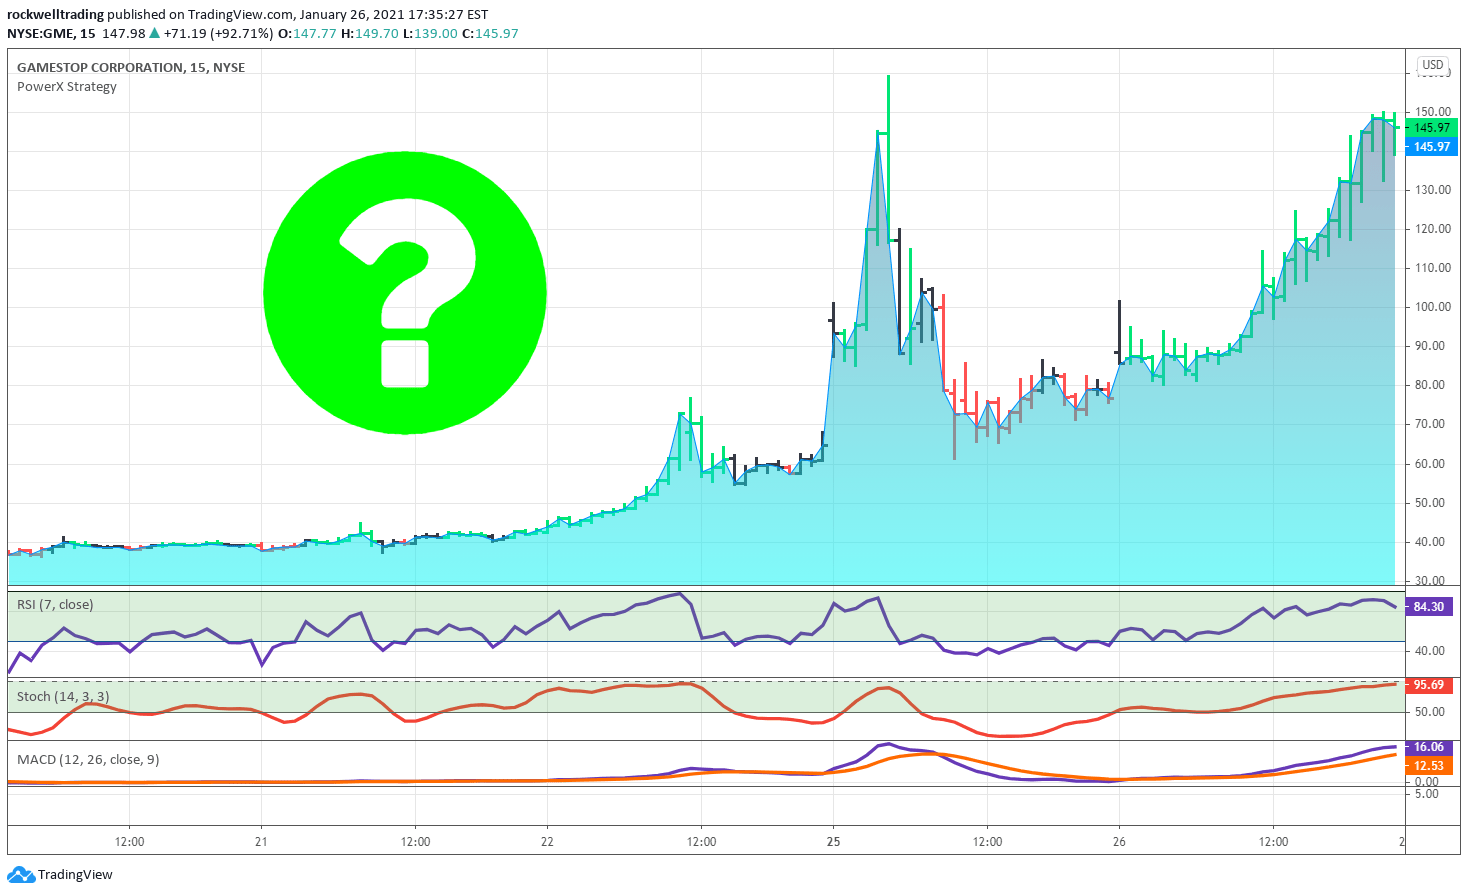The height and width of the screenshot is (895, 1468).
Task: Click the Stoch value tag 95.69
Action: click(x=1429, y=685)
